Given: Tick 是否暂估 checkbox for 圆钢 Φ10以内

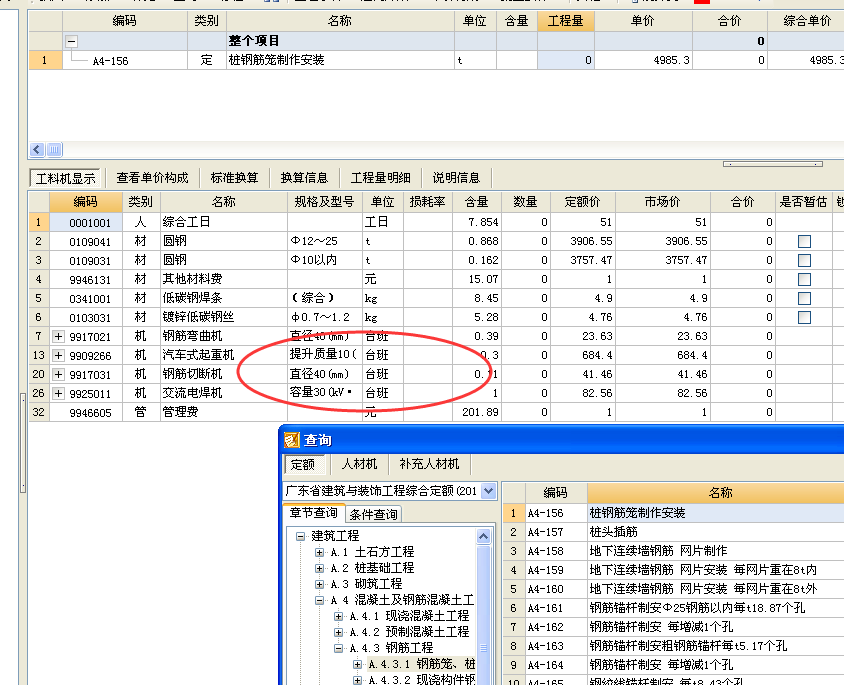Looking at the screenshot, I should coord(804,260).
